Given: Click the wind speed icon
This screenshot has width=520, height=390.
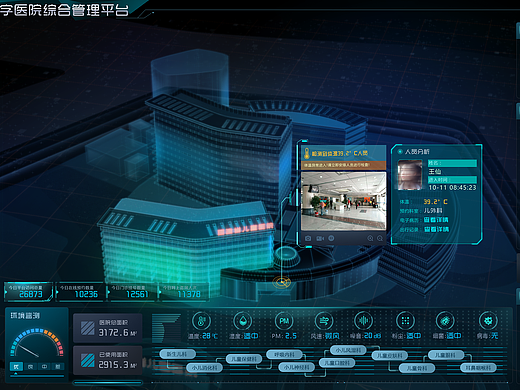Looking at the screenshot, I should tap(324, 321).
